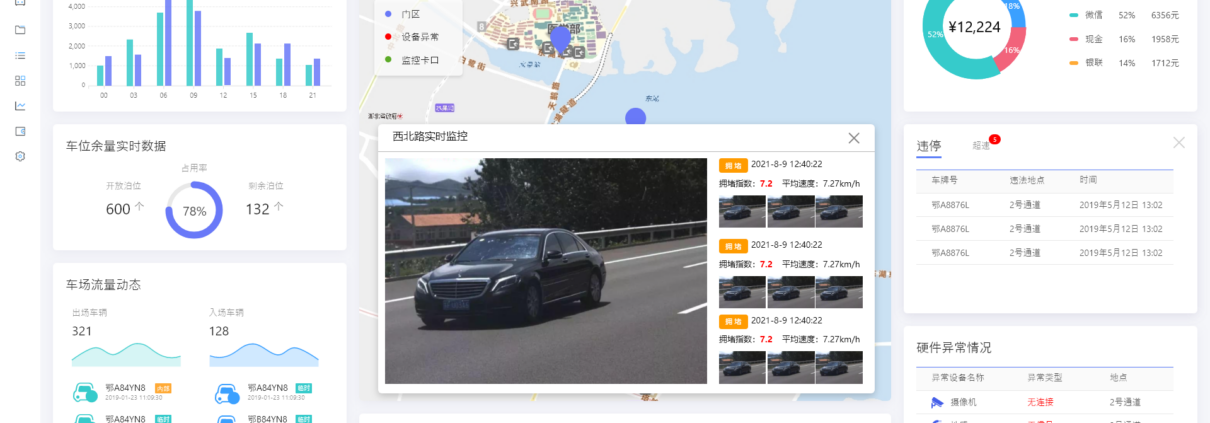Click the 微信 legend color swatch

(x=1074, y=15)
